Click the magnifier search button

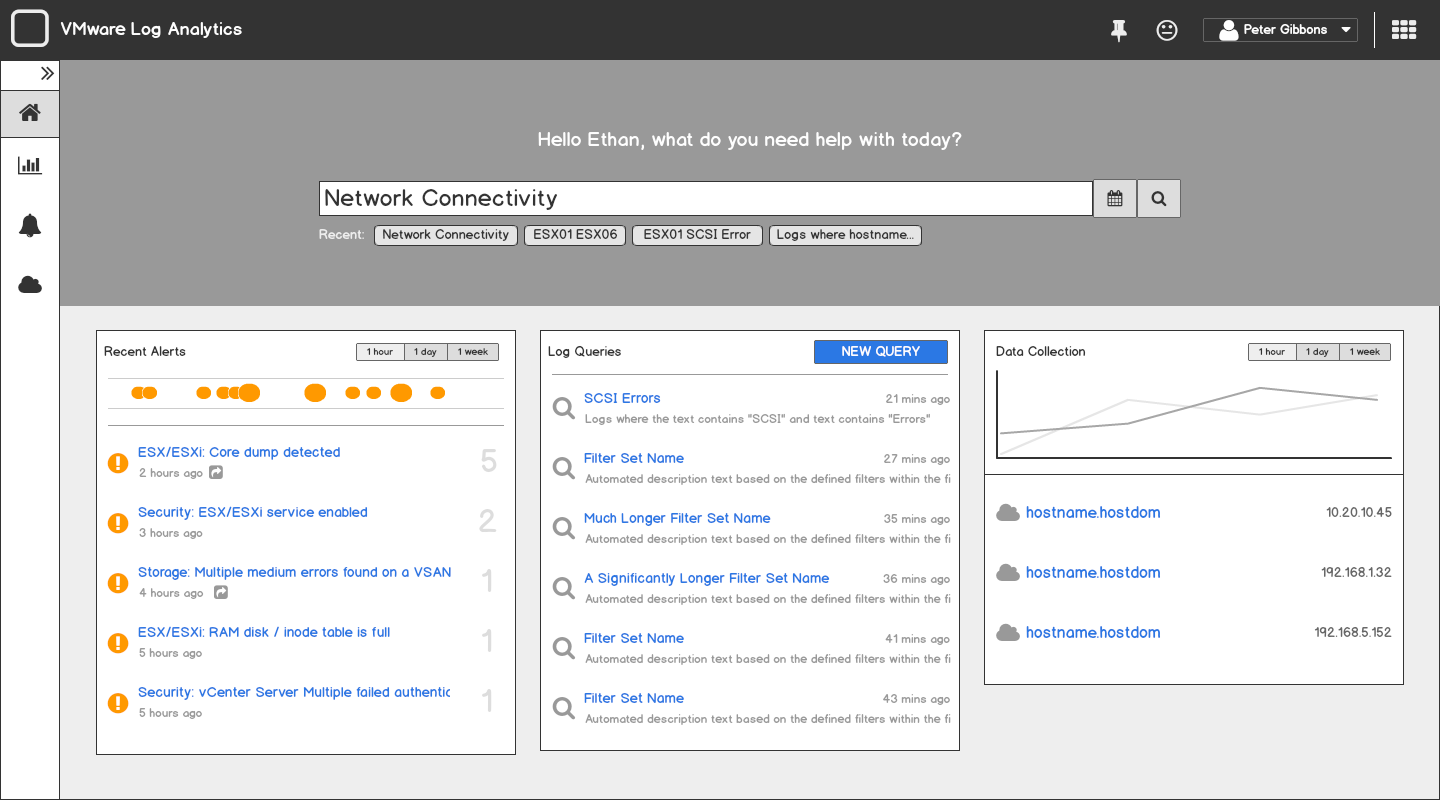pos(1159,198)
